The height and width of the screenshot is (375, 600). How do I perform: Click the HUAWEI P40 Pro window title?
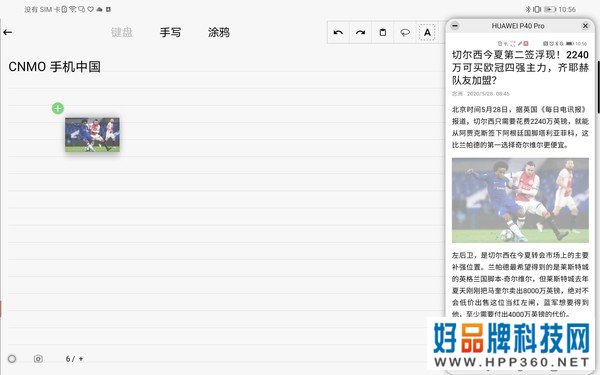518,26
